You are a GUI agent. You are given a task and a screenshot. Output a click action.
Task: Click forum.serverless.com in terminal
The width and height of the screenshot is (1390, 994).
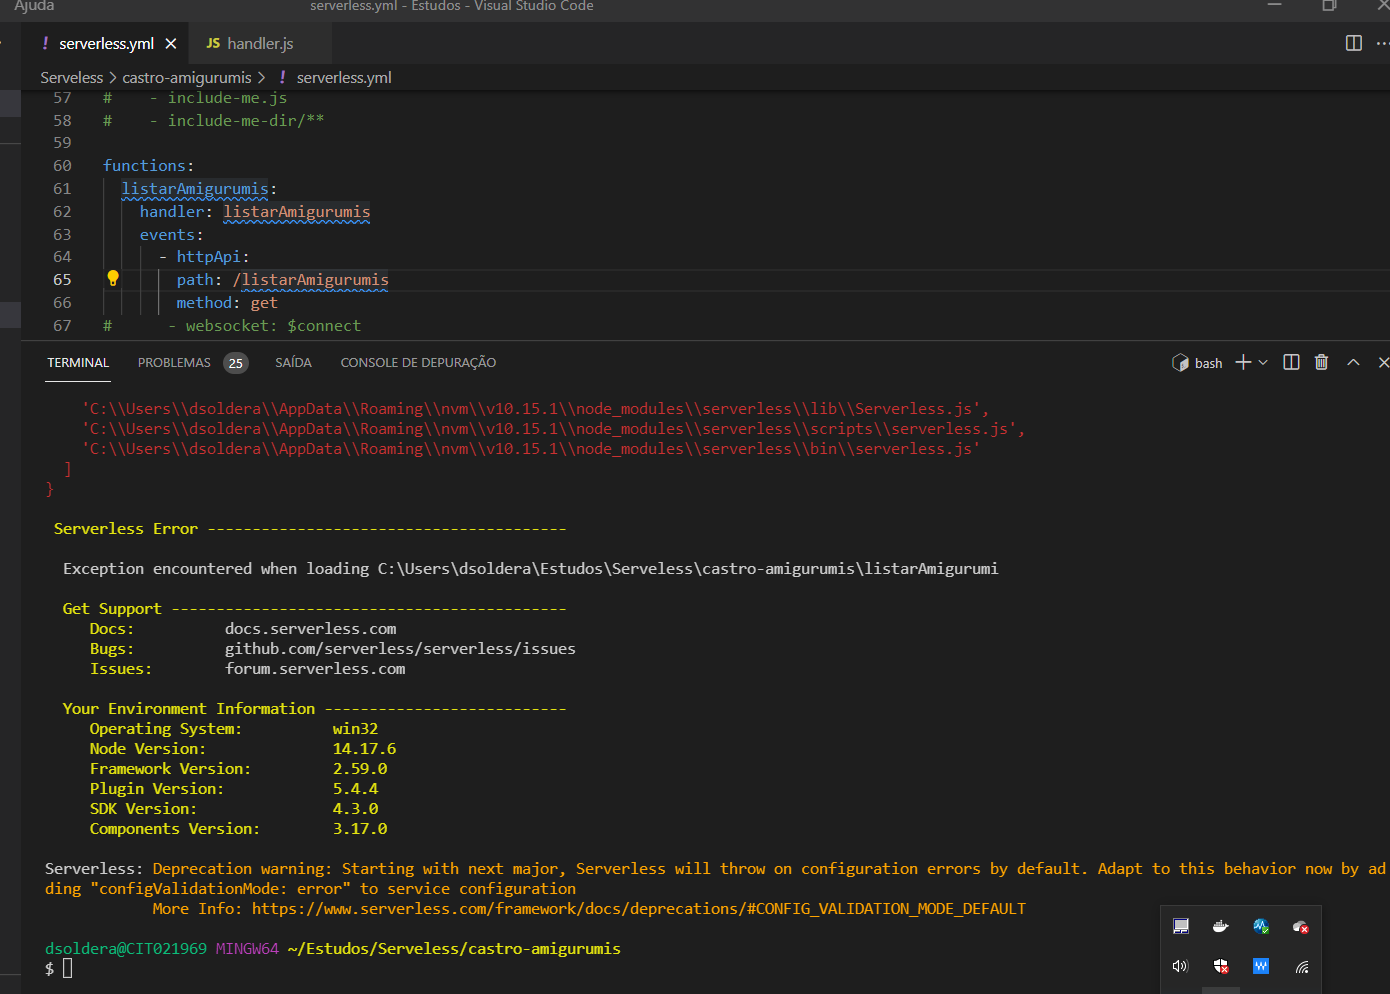[315, 669]
